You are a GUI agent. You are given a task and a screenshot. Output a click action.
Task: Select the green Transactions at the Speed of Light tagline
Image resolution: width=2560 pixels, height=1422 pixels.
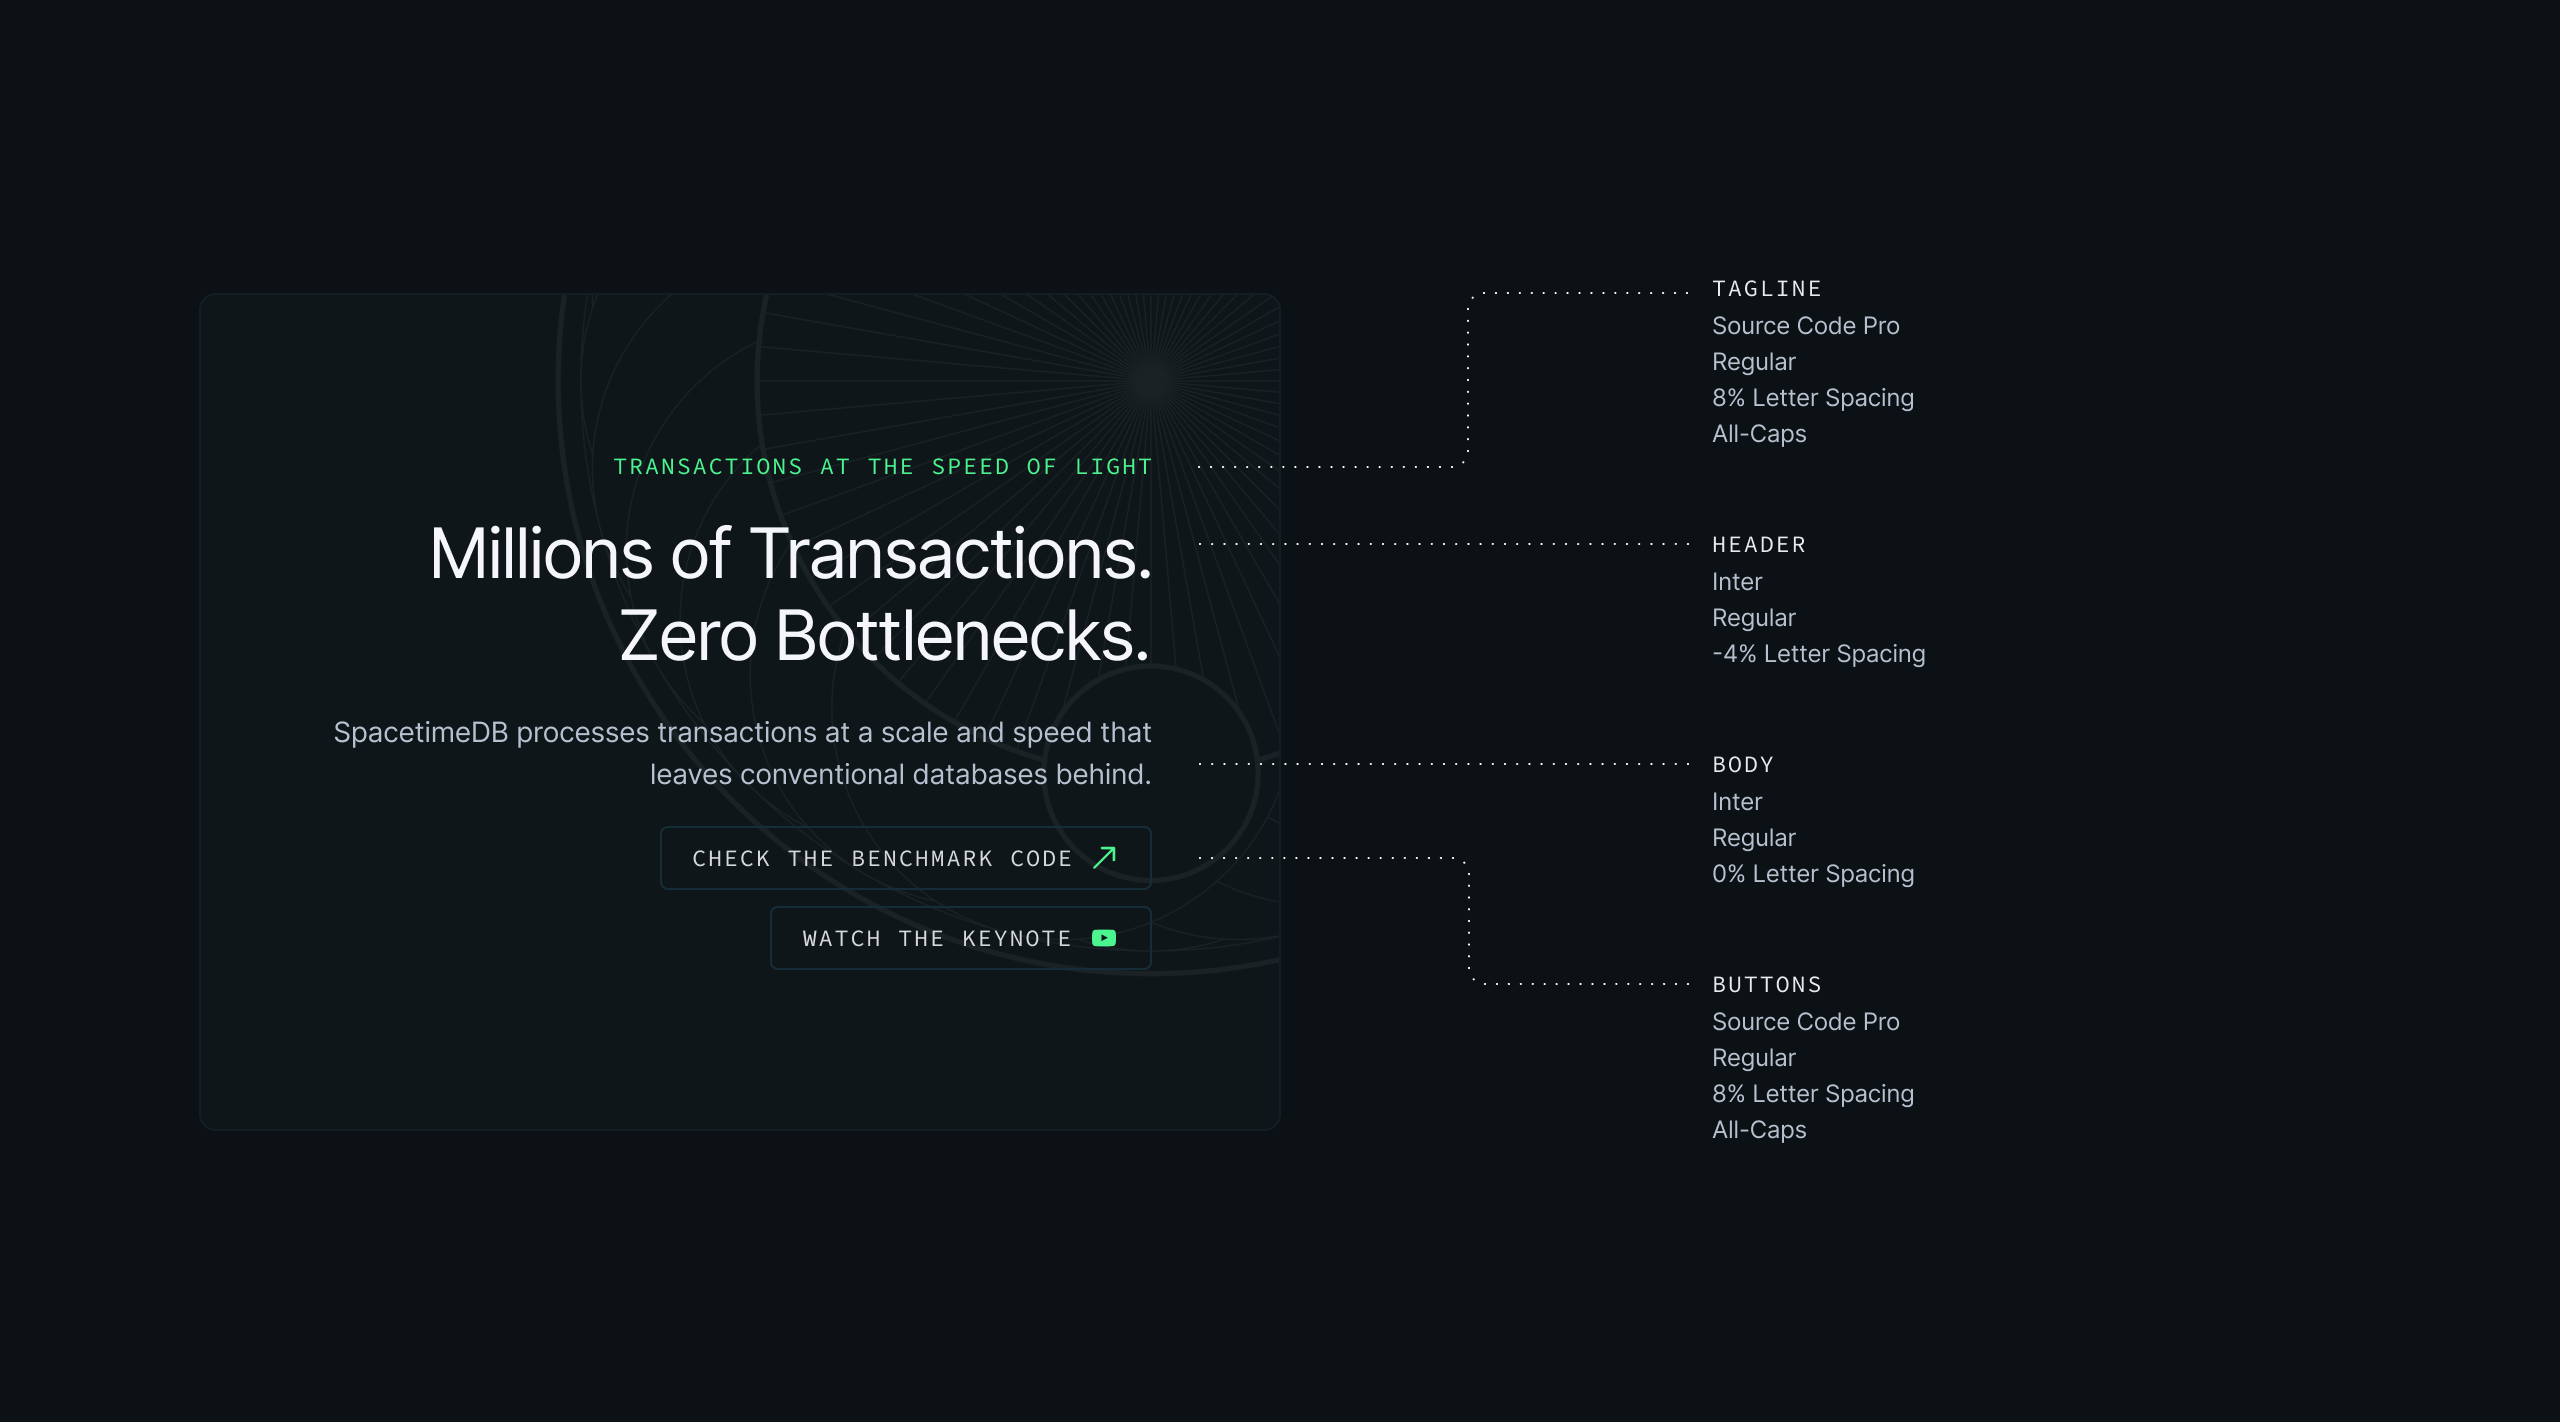pyautogui.click(x=882, y=467)
